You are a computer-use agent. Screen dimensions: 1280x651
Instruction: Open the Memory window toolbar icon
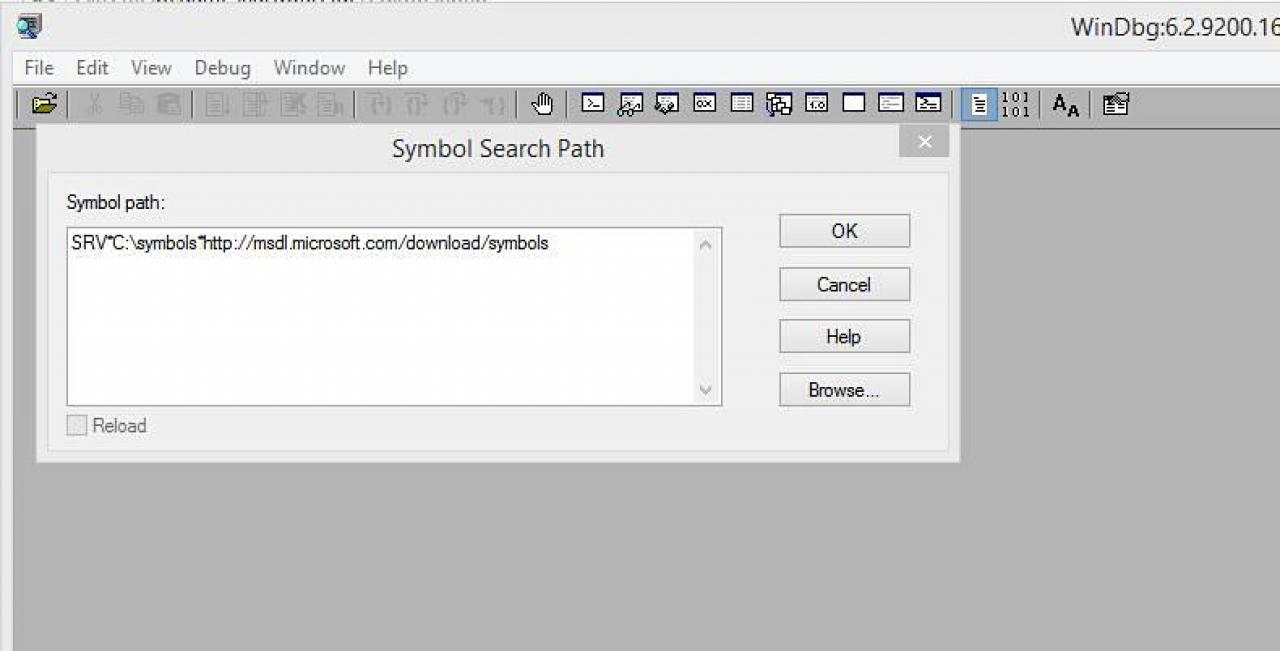pos(742,103)
